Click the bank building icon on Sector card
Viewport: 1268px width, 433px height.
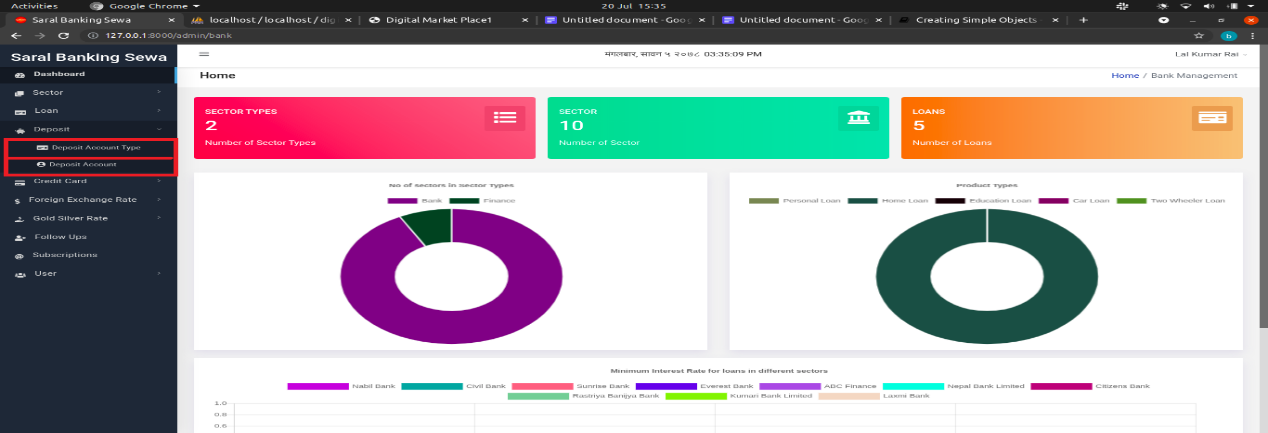point(858,118)
